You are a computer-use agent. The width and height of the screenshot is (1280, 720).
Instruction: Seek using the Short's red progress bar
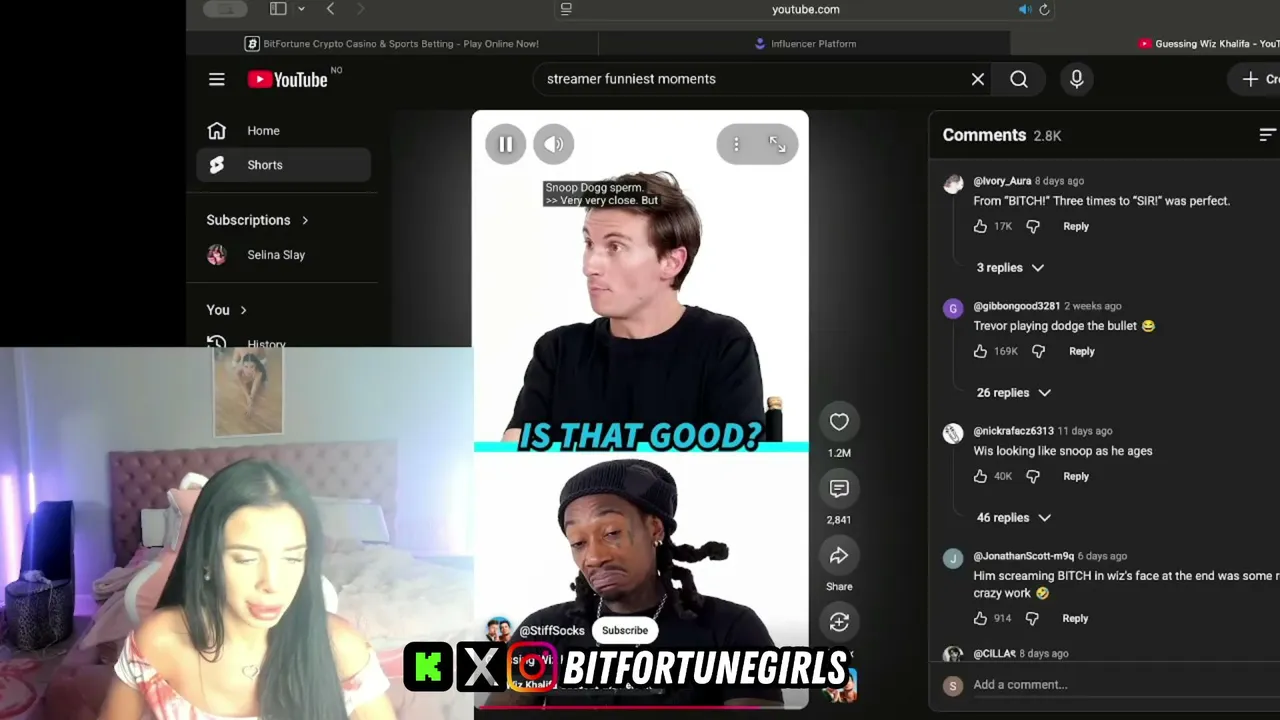pyautogui.click(x=640, y=707)
